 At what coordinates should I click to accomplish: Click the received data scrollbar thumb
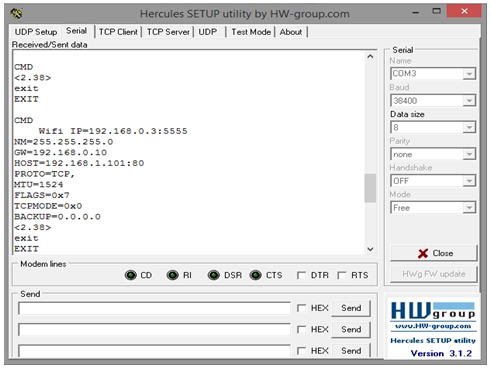pos(370,188)
